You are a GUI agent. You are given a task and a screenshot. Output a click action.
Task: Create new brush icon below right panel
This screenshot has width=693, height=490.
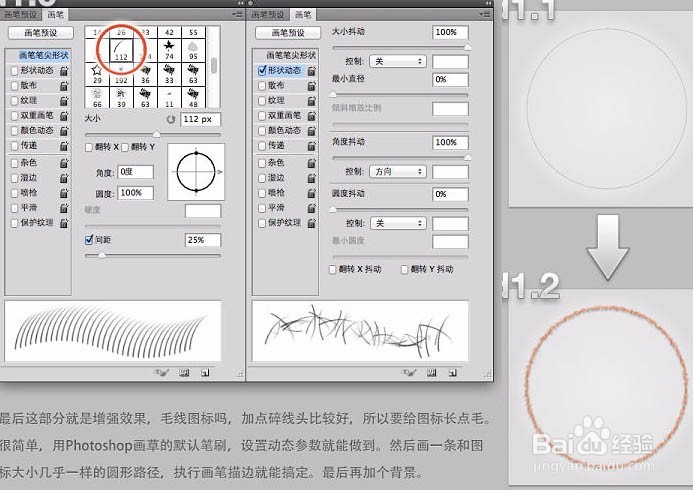[453, 373]
